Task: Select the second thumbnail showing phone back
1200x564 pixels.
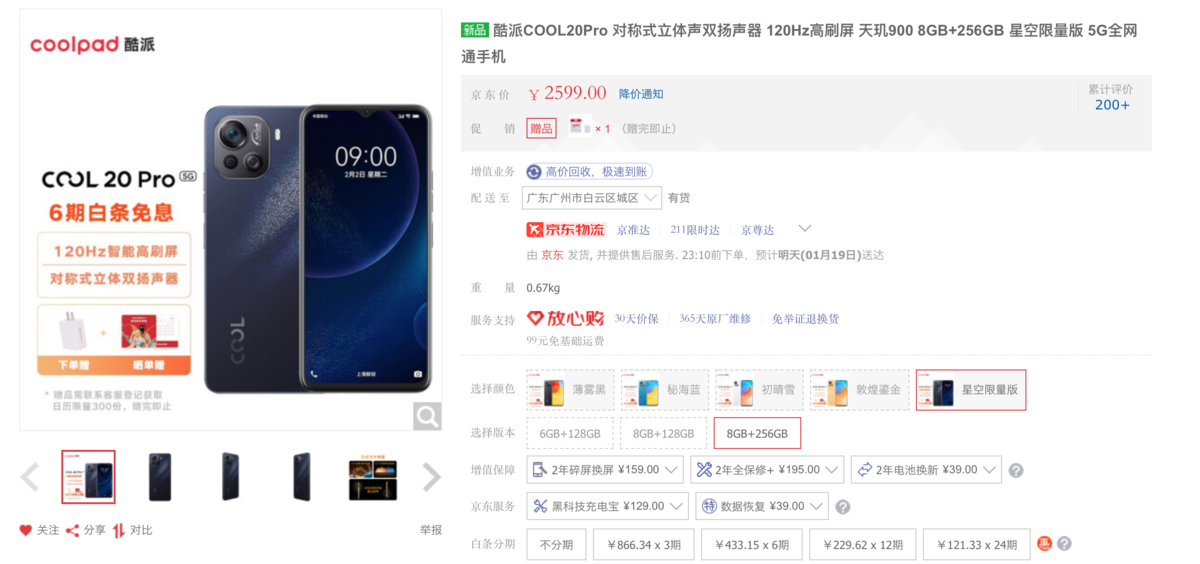Action: (160, 477)
